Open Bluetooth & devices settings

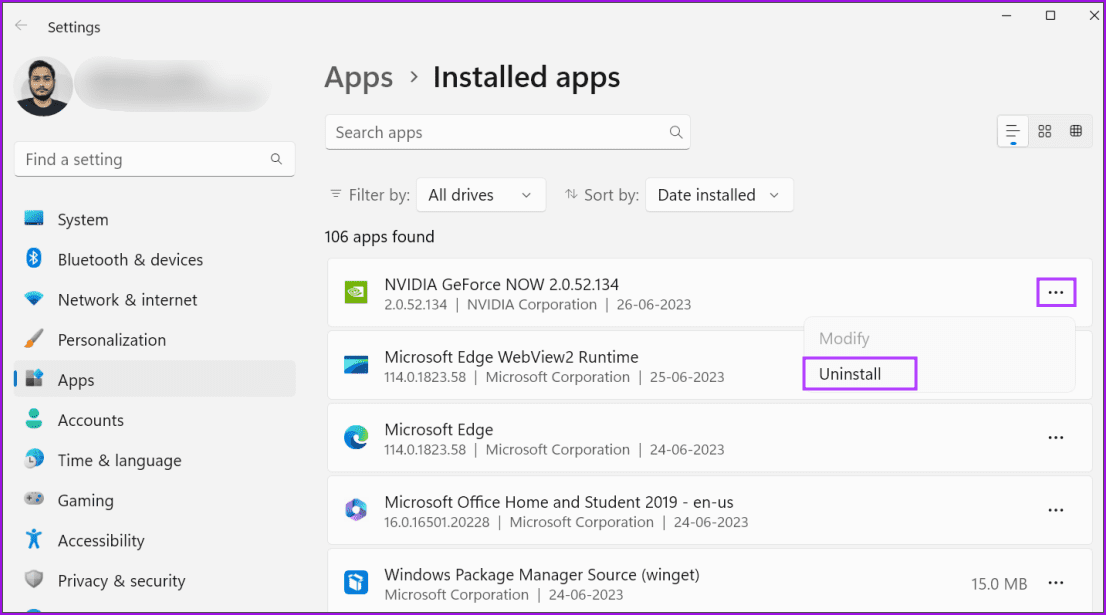pos(130,260)
